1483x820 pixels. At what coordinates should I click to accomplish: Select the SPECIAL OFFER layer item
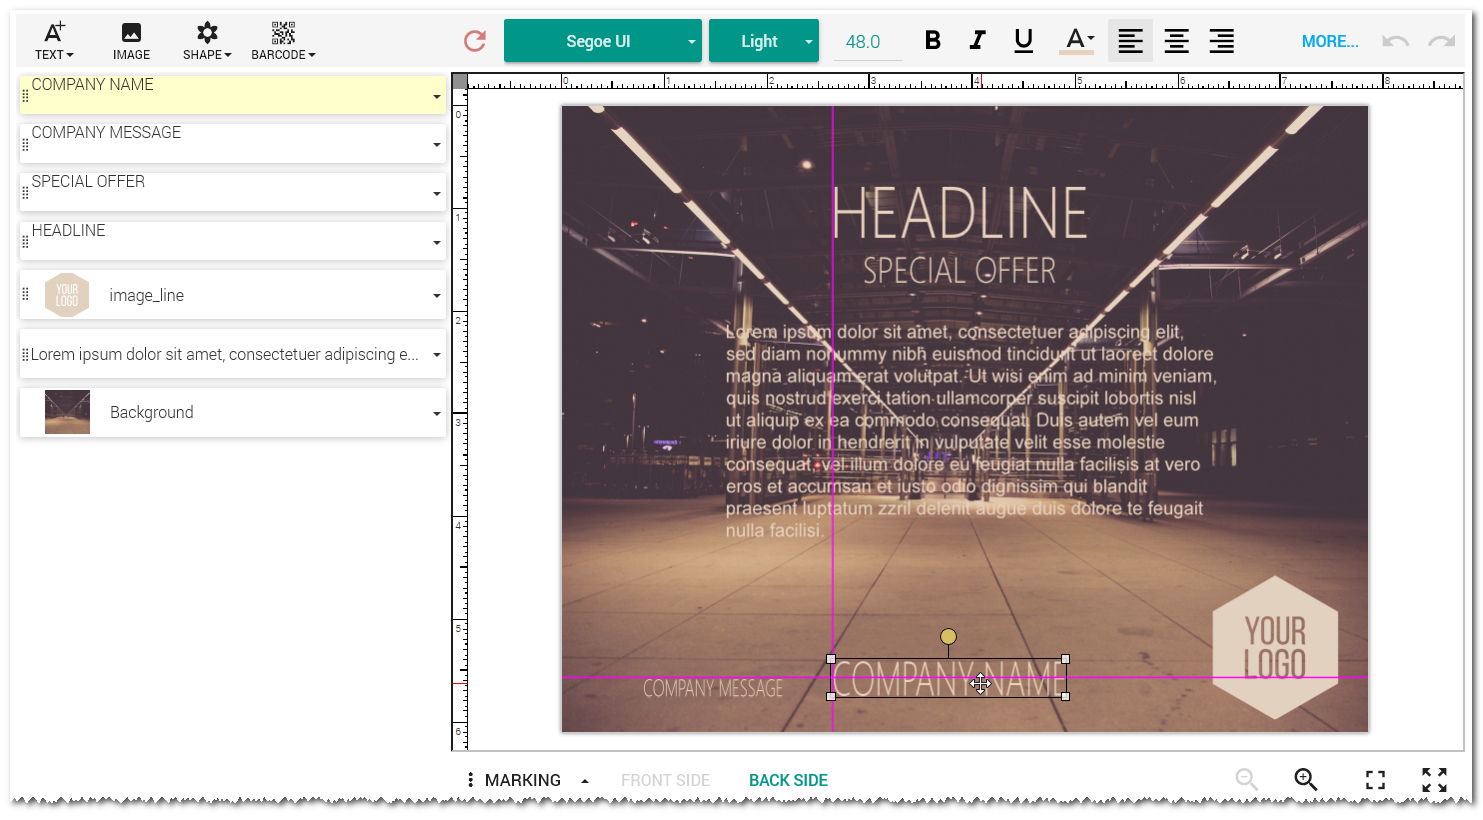(x=232, y=192)
